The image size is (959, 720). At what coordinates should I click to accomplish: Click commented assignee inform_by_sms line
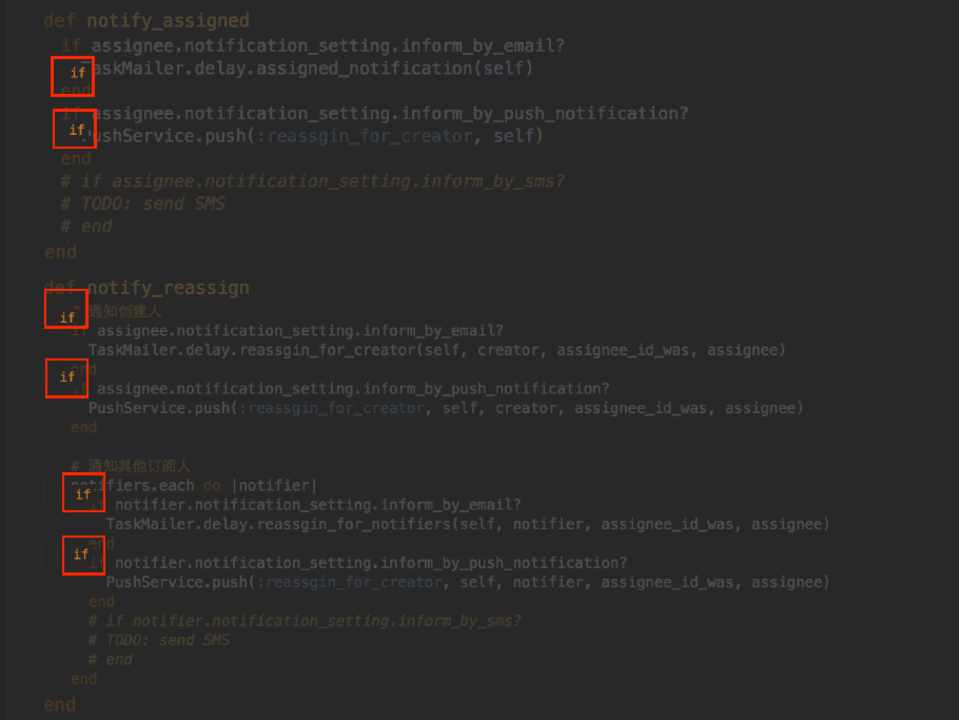[312, 182]
